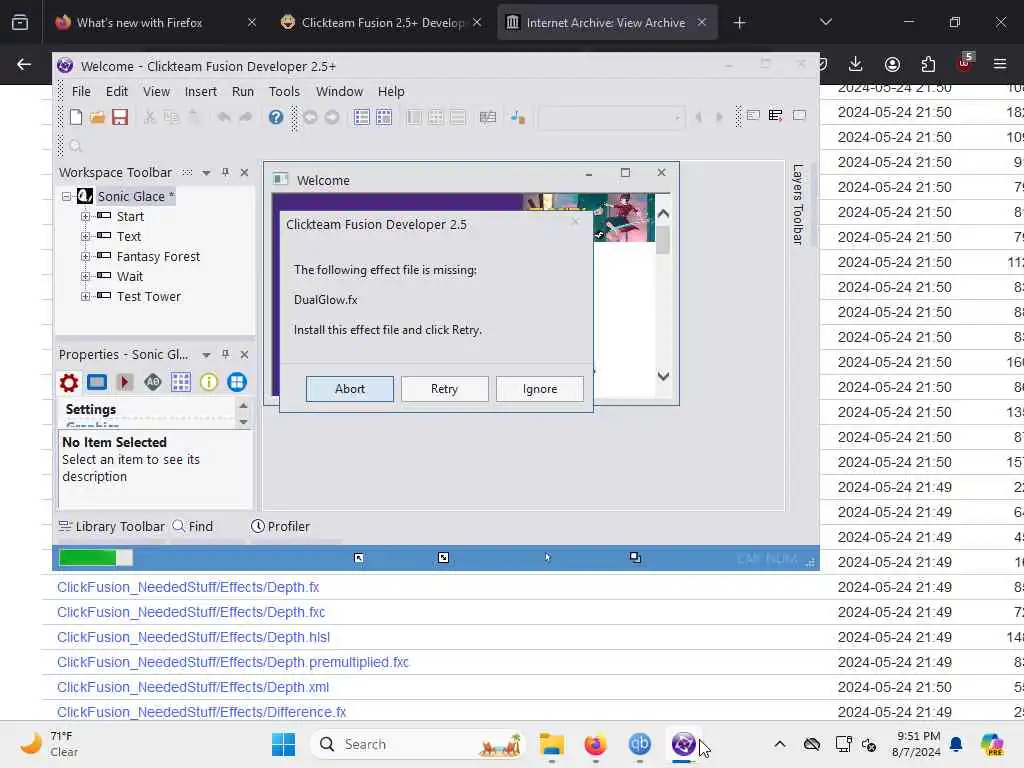Open the empty combo box in the toolbar

611,118
